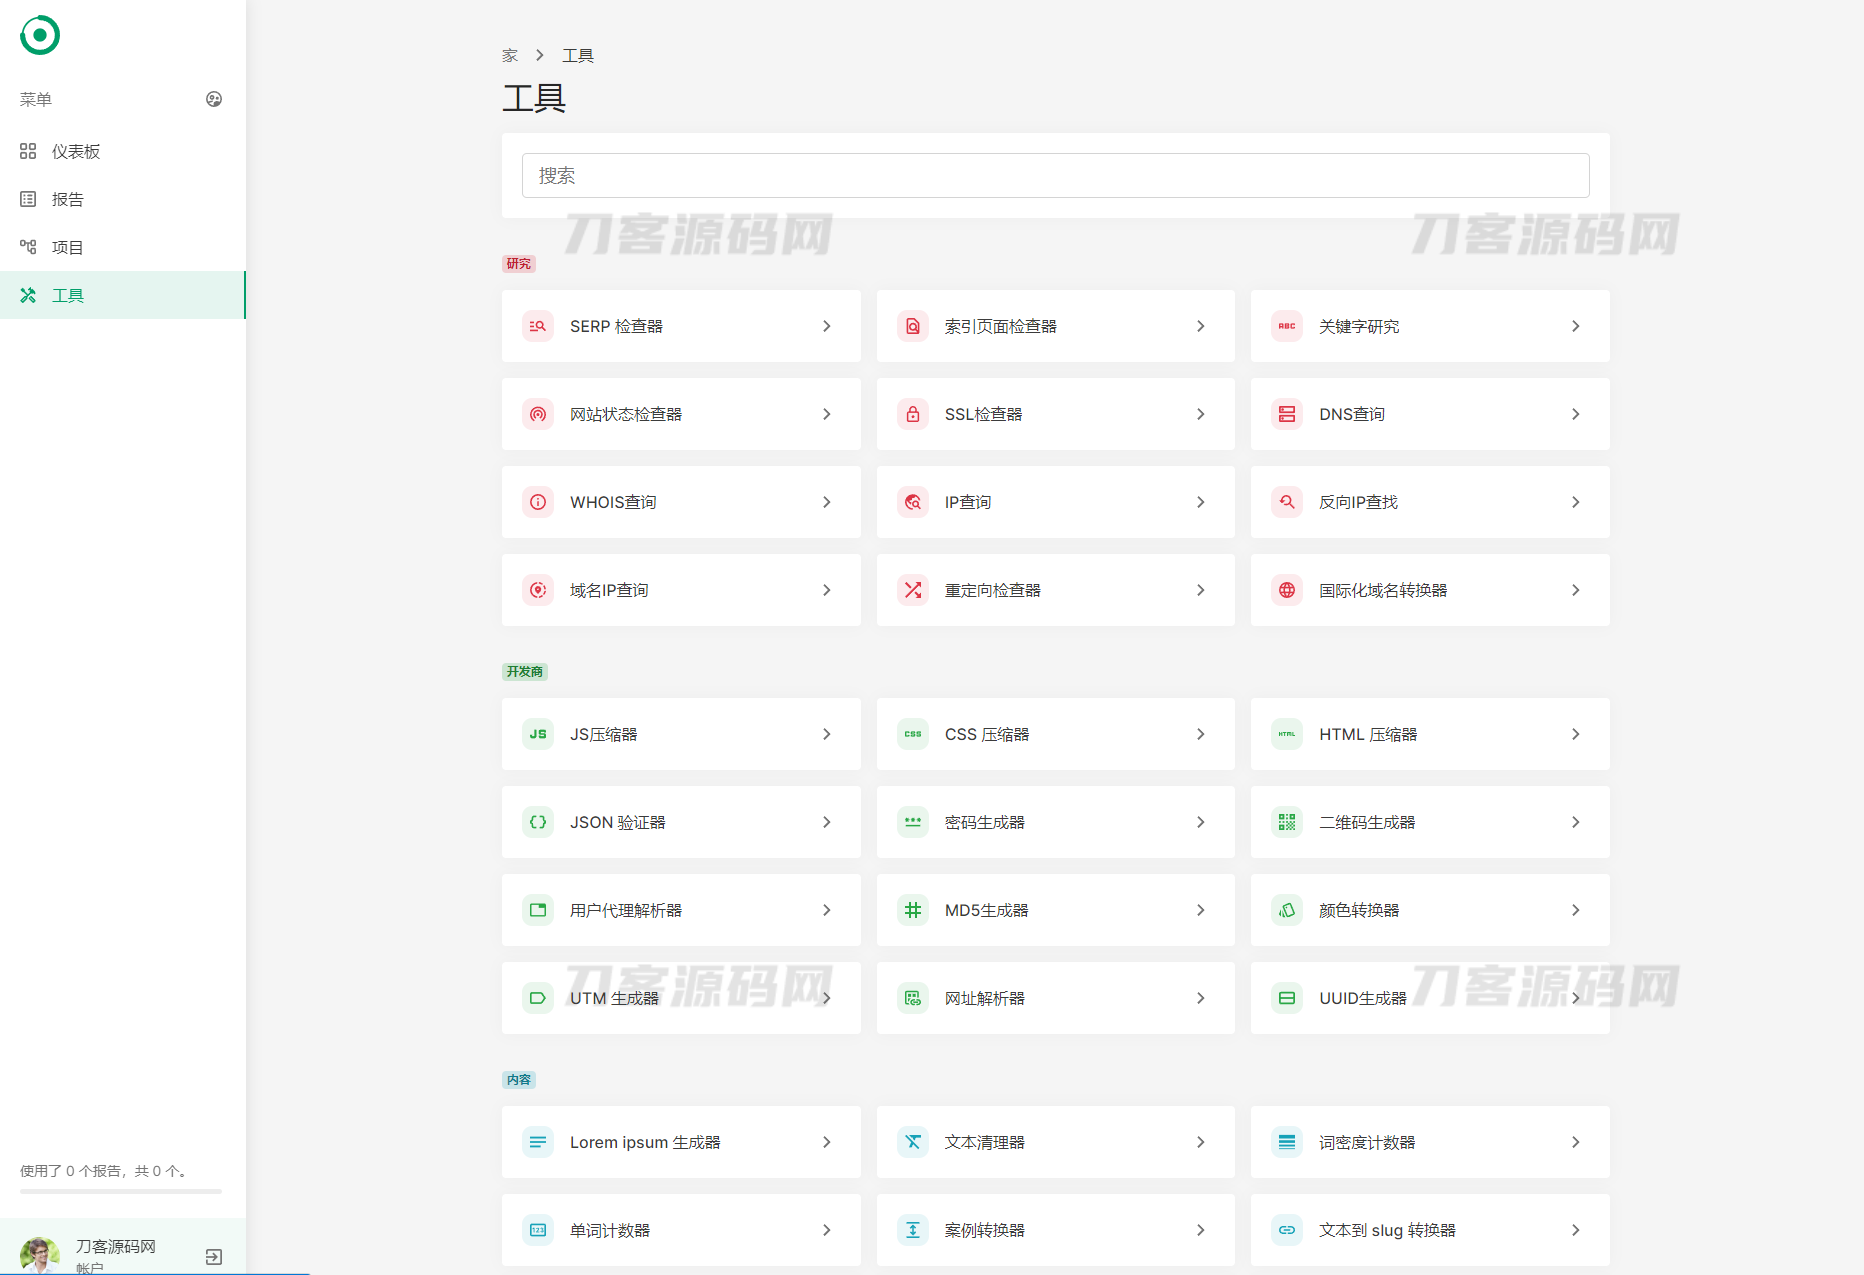Click the logout icon beside the account name
The width and height of the screenshot is (1864, 1275).
coord(213,1257)
